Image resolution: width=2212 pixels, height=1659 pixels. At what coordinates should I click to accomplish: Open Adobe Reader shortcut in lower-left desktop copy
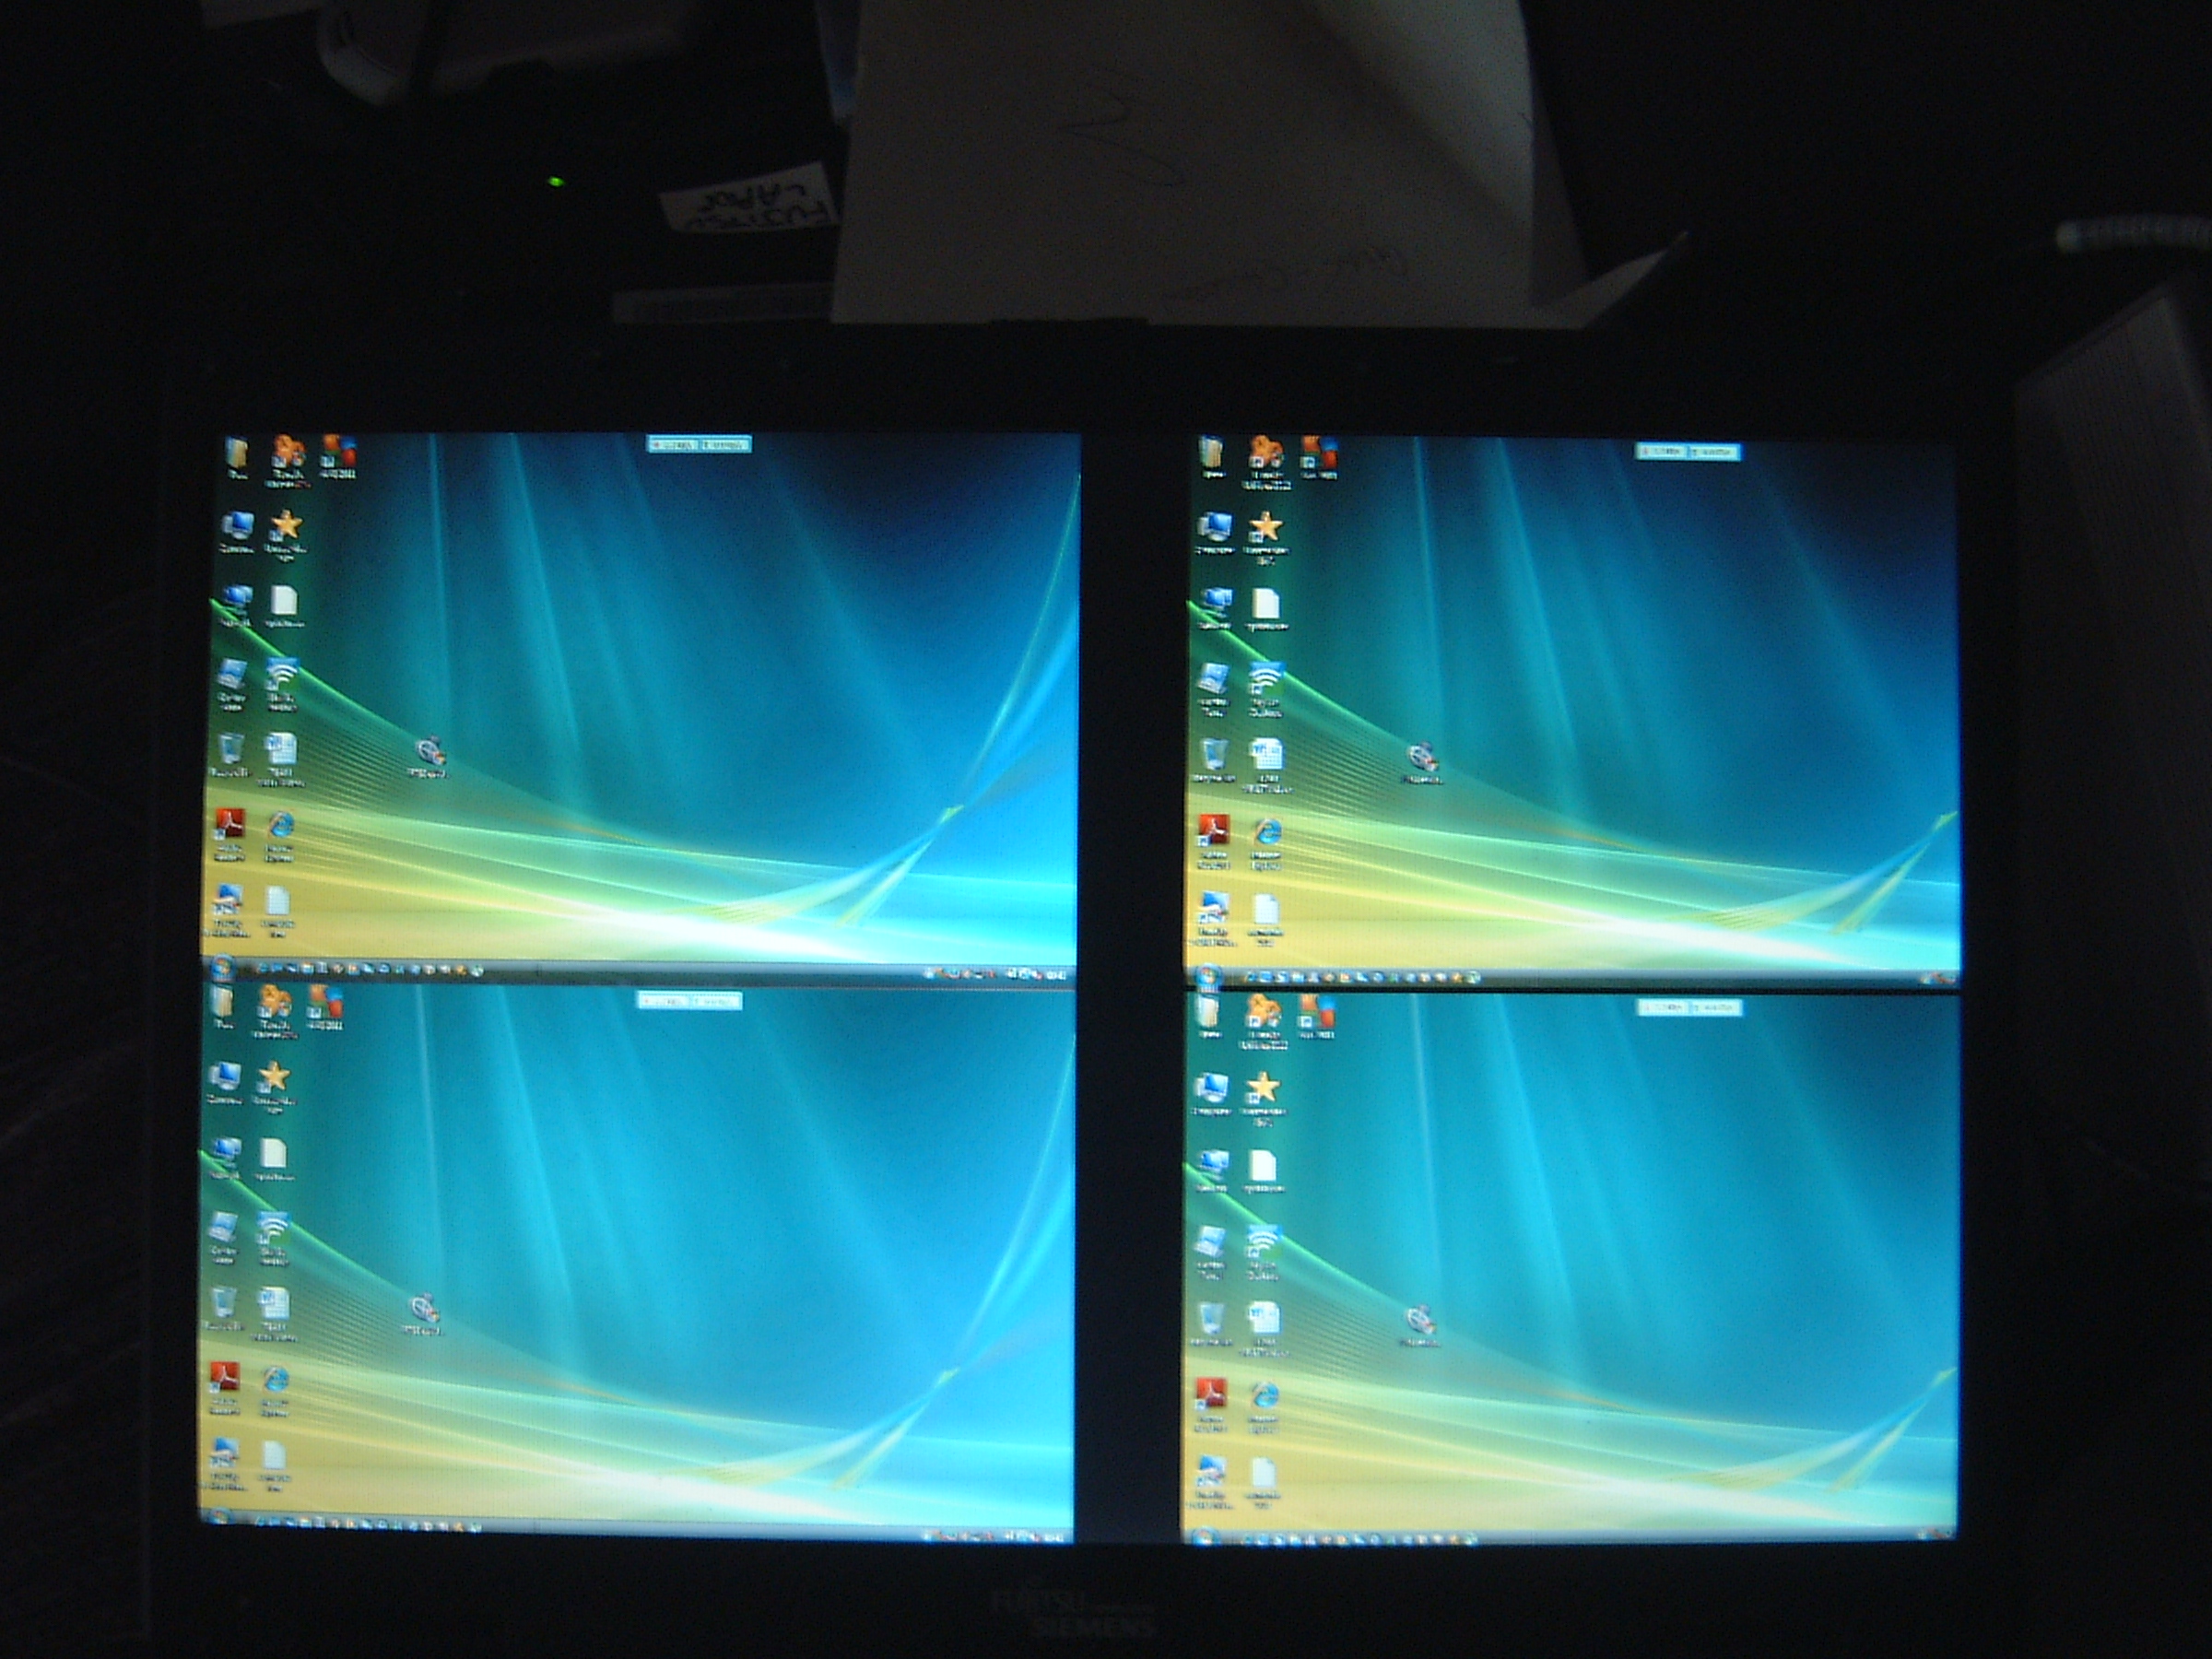point(224,1379)
